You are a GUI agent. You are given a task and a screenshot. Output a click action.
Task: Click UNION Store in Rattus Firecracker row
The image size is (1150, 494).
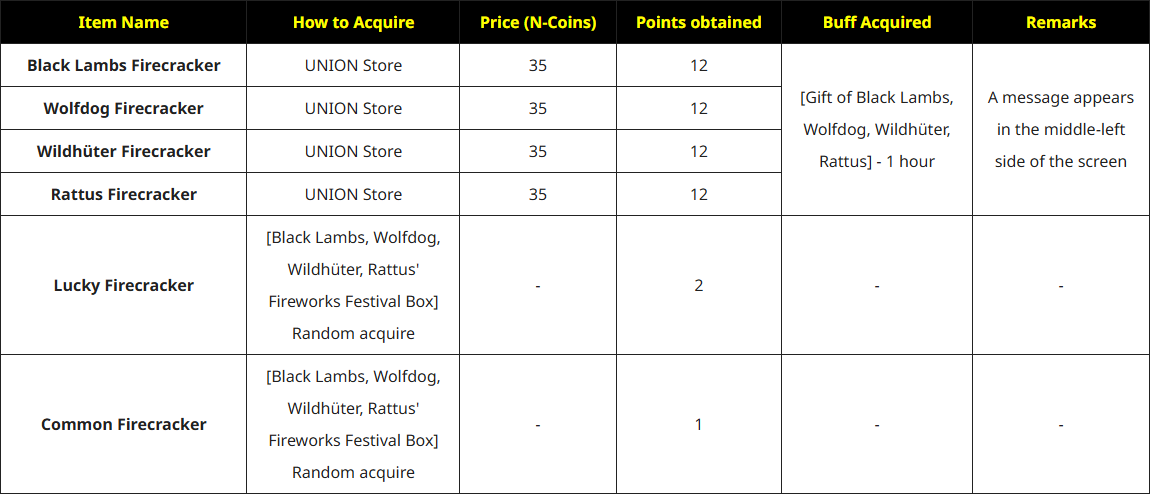tap(353, 195)
